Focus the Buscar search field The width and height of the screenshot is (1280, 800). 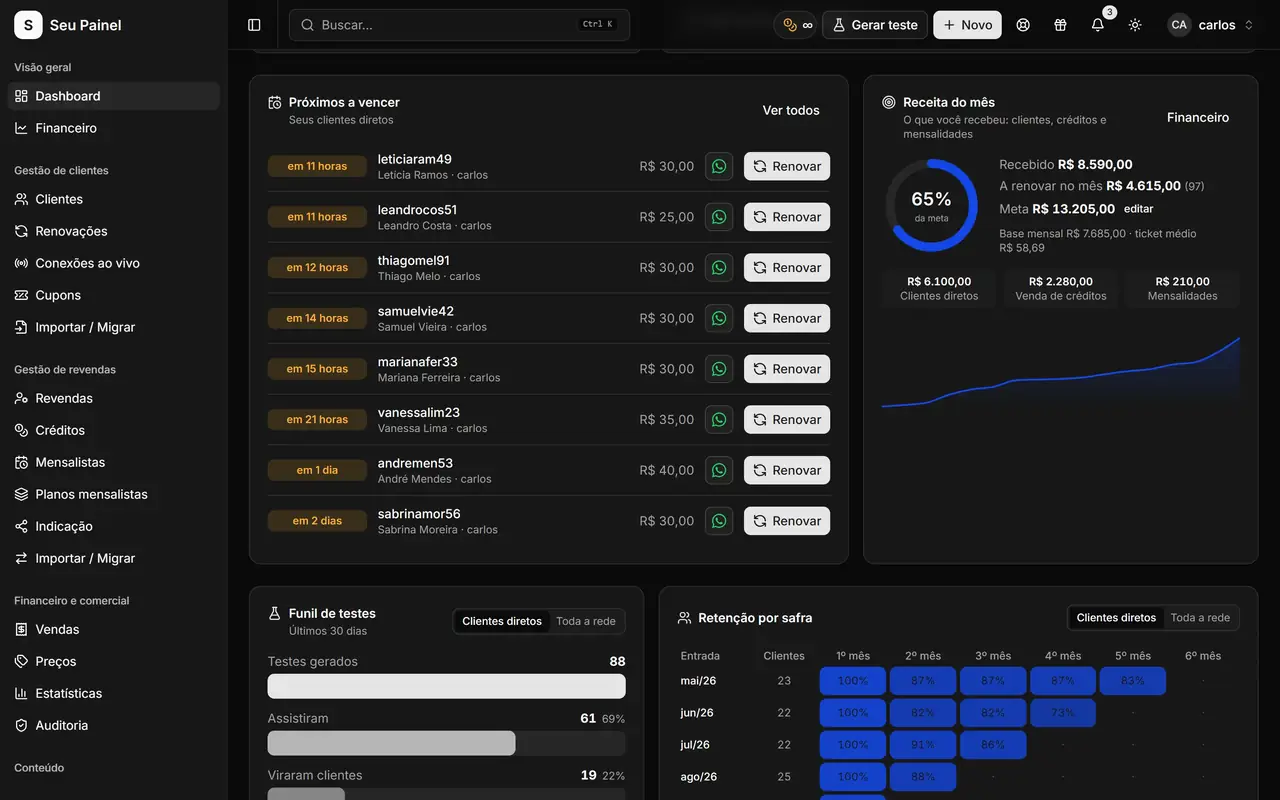pyautogui.click(x=459, y=25)
